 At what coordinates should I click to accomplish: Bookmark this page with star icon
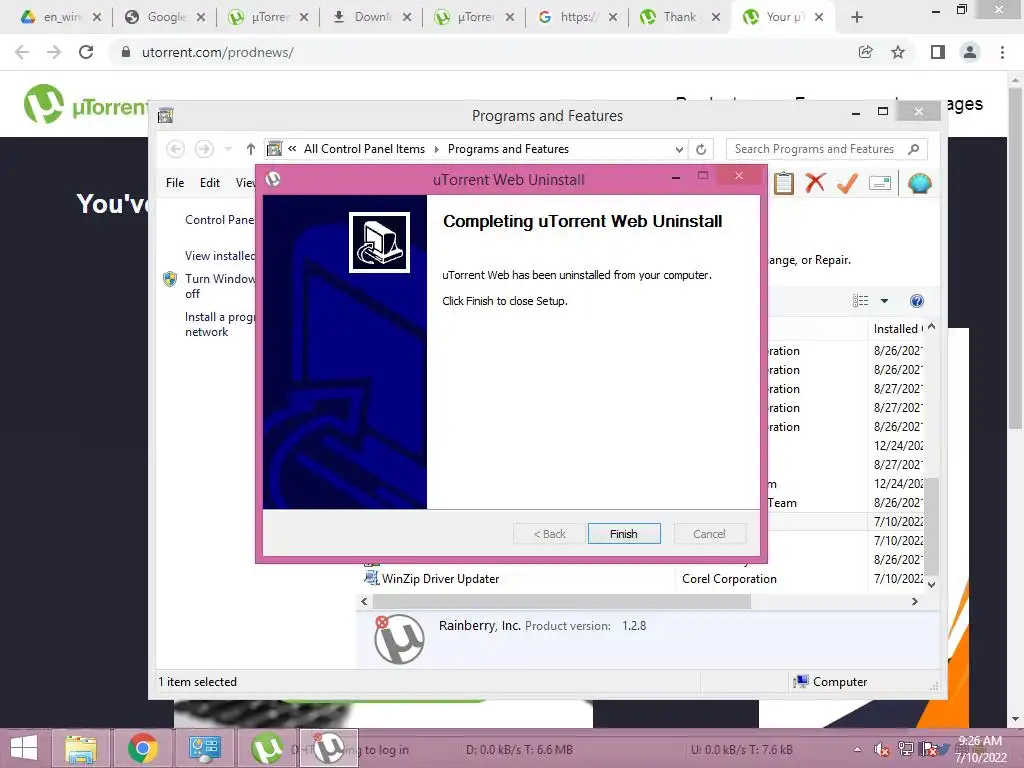(x=898, y=52)
